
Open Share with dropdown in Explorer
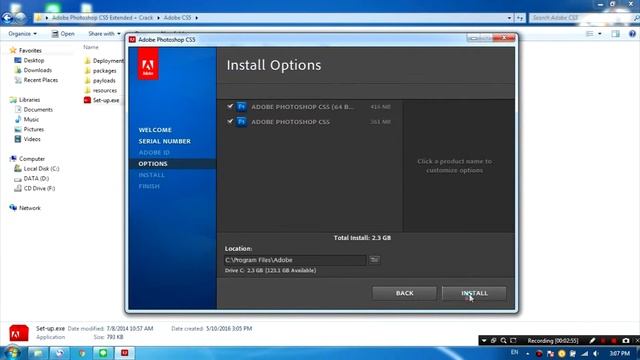tap(104, 34)
